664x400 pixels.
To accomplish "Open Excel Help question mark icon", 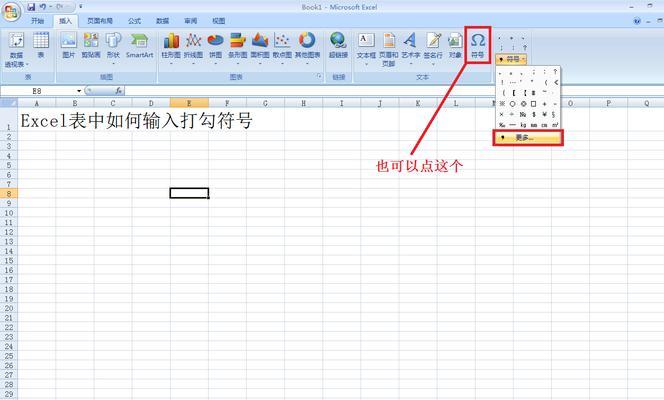I will pyautogui.click(x=637, y=21).
